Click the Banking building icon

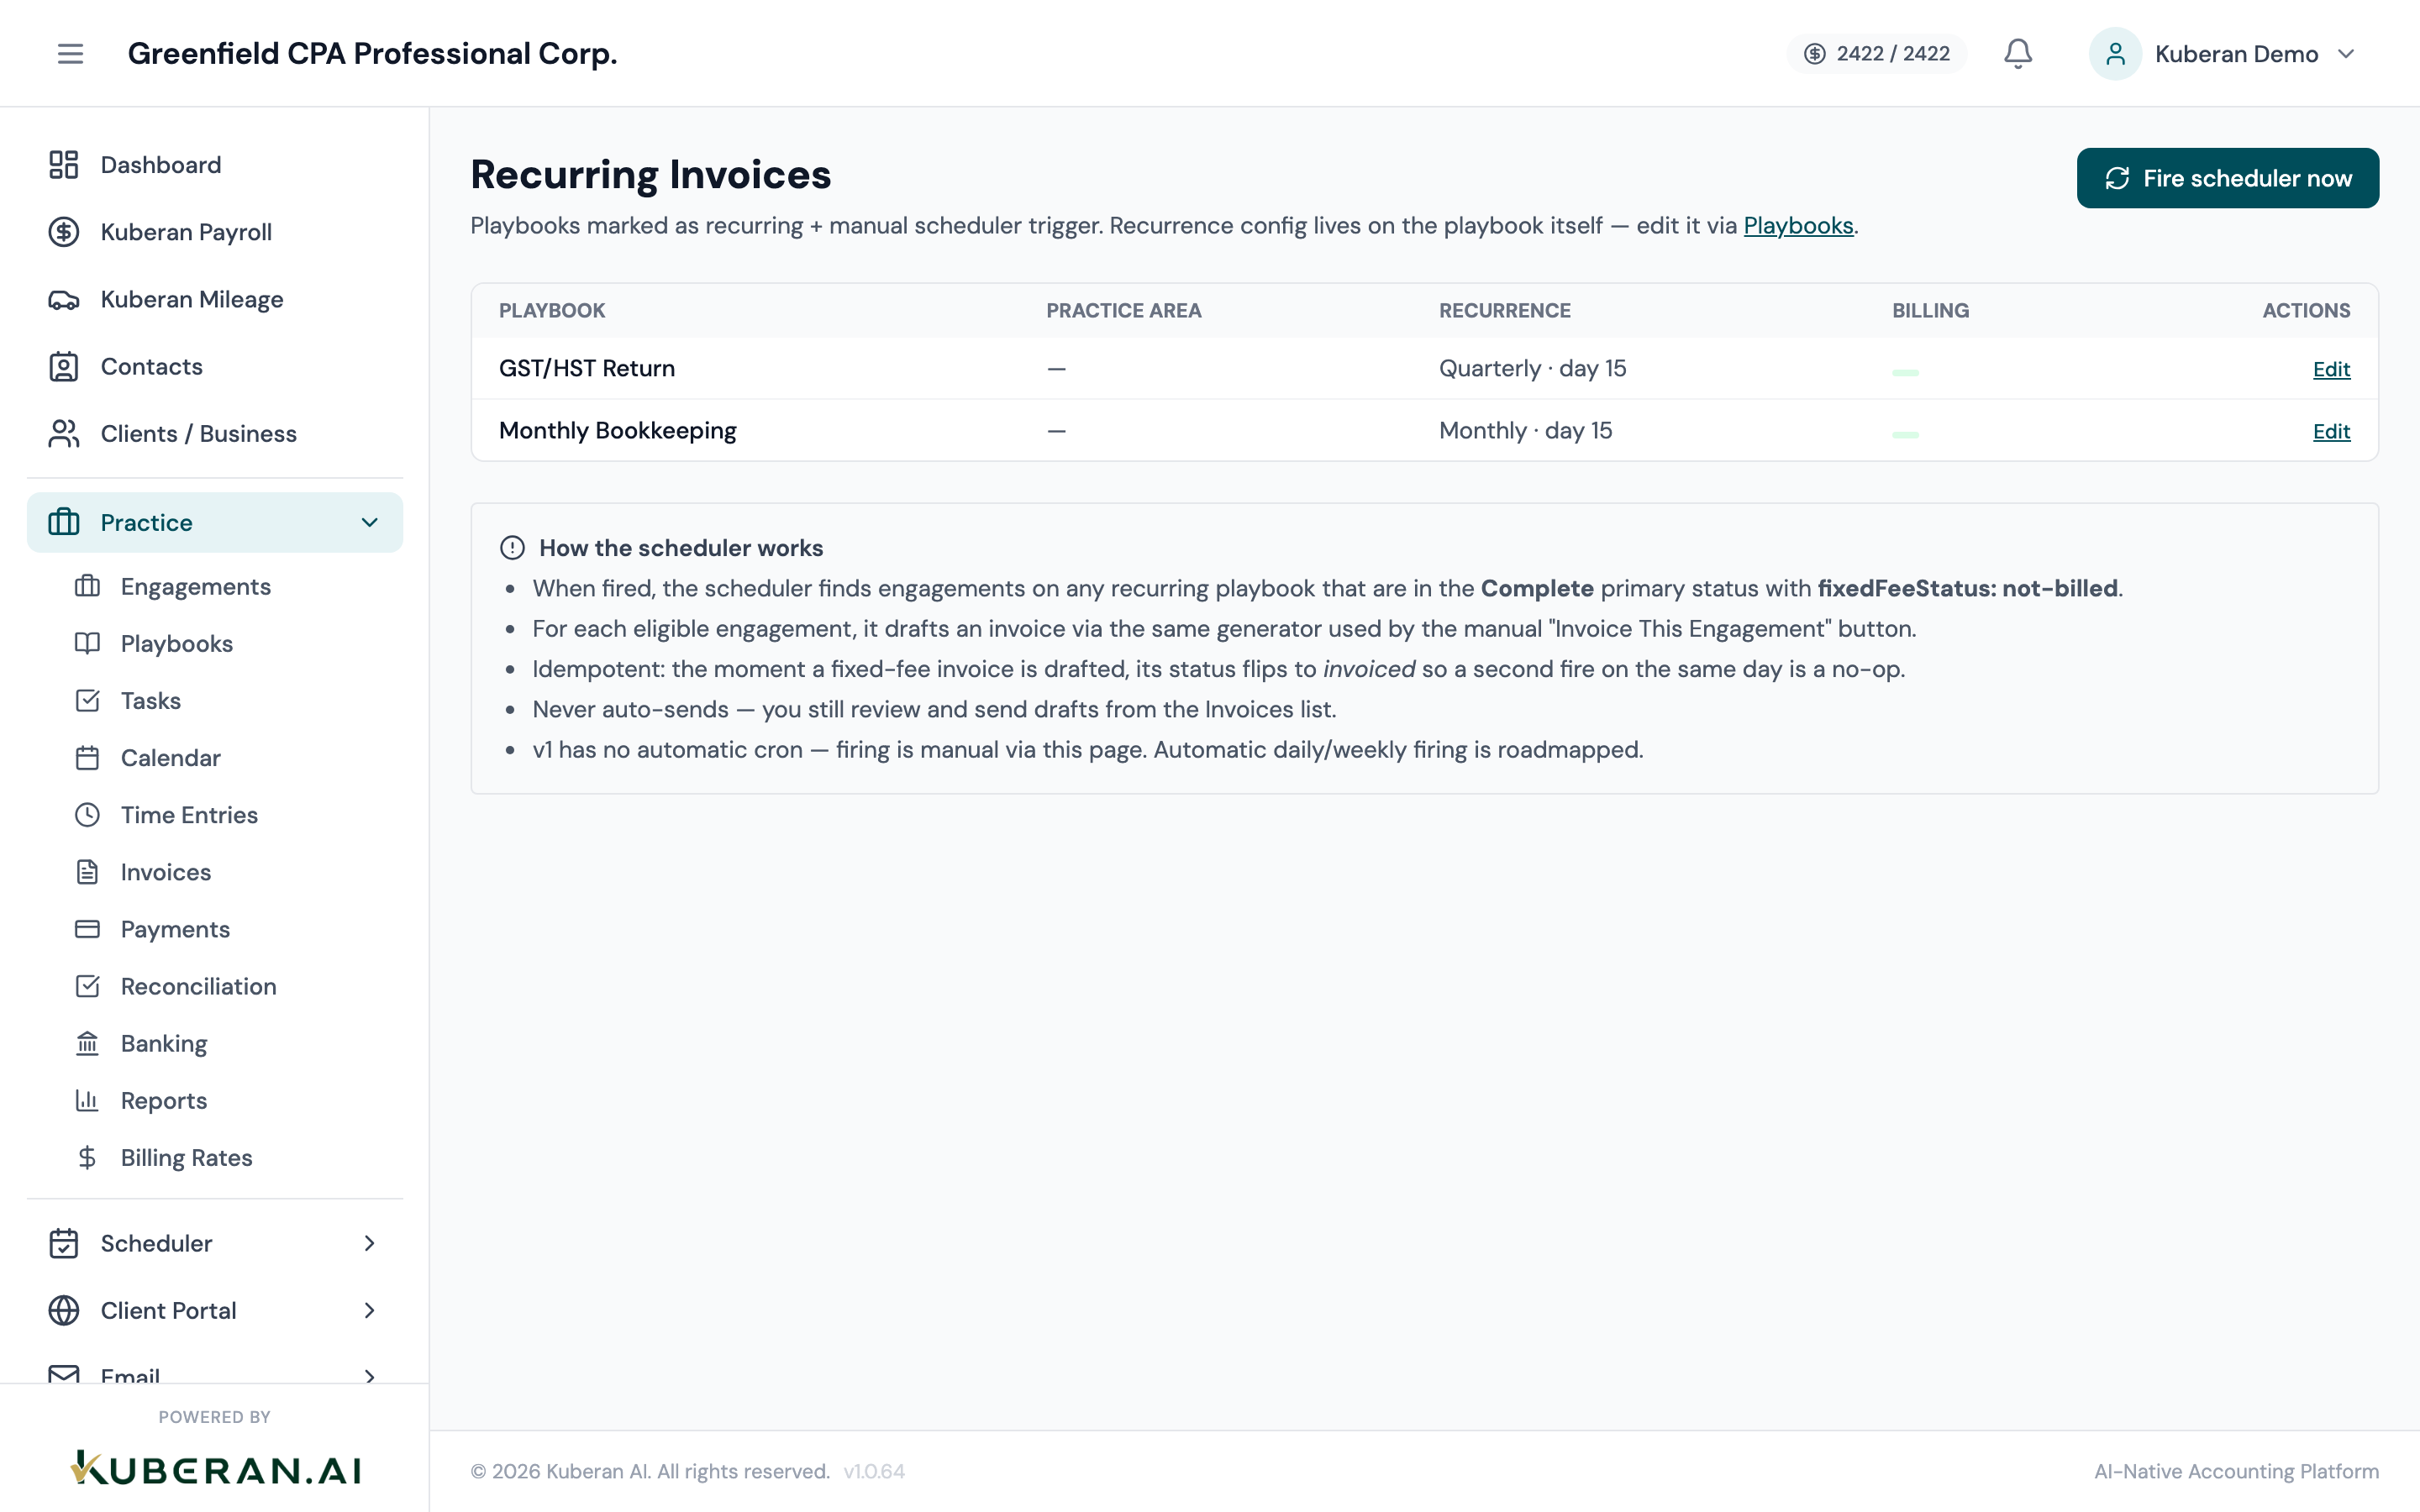tap(87, 1043)
